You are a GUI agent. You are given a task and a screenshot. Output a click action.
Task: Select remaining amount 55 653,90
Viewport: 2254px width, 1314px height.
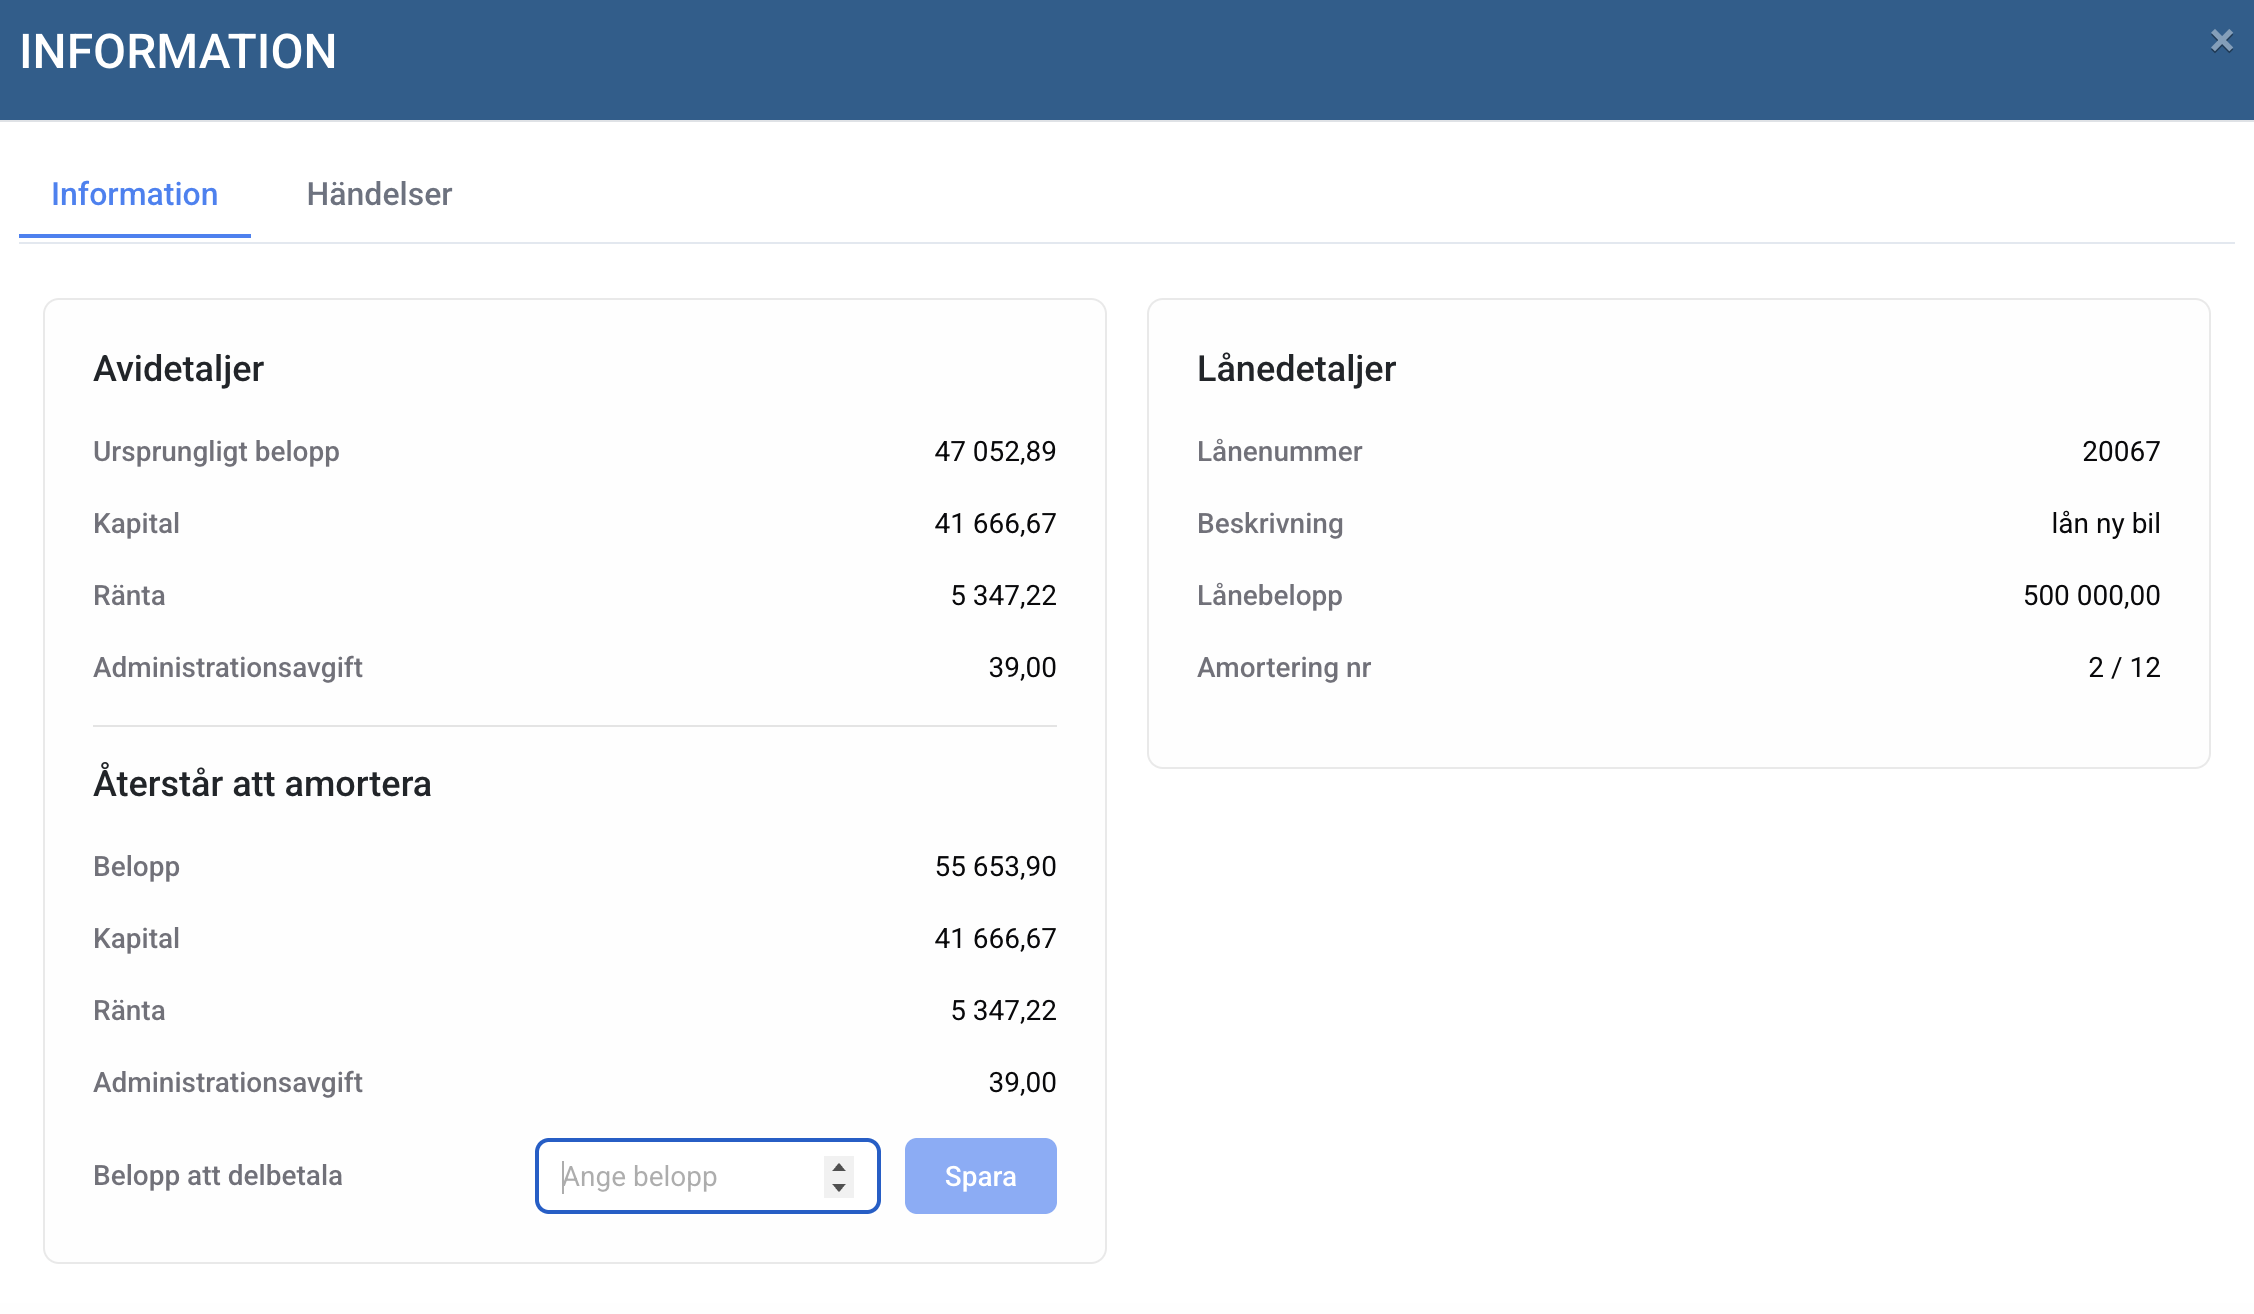995,867
